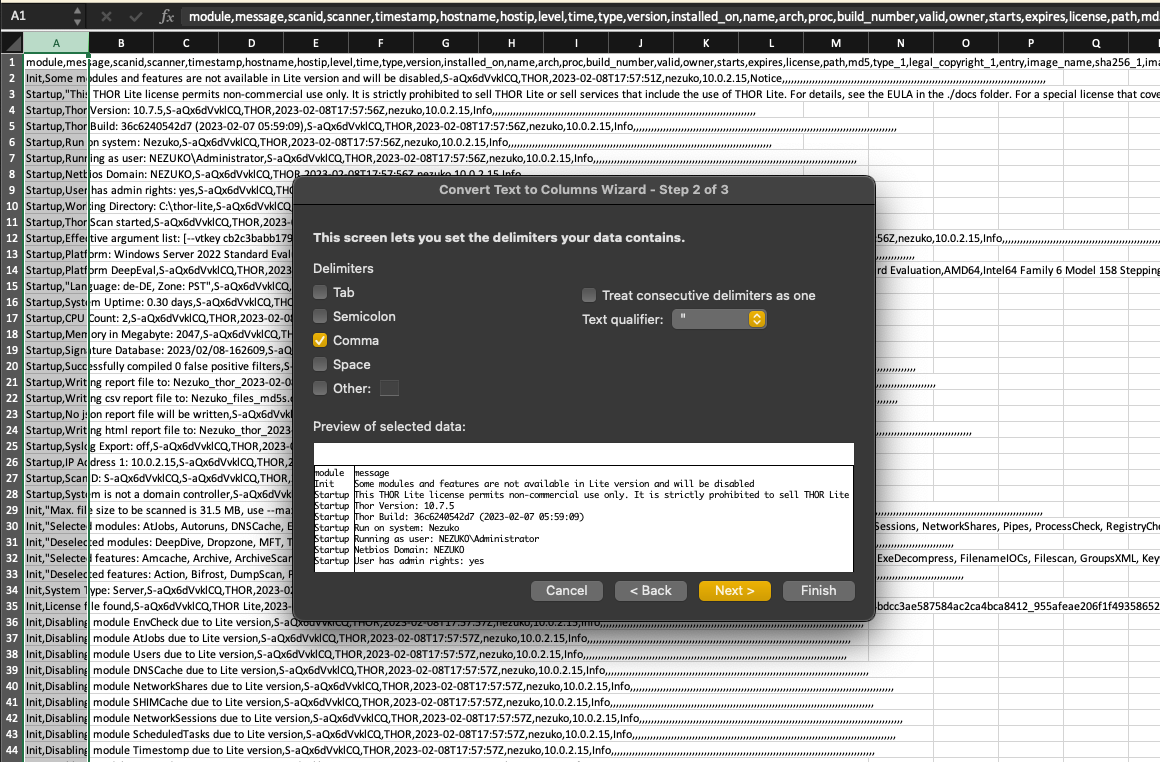
Task: Enable the Tab delimiter checkbox
Action: [320, 292]
